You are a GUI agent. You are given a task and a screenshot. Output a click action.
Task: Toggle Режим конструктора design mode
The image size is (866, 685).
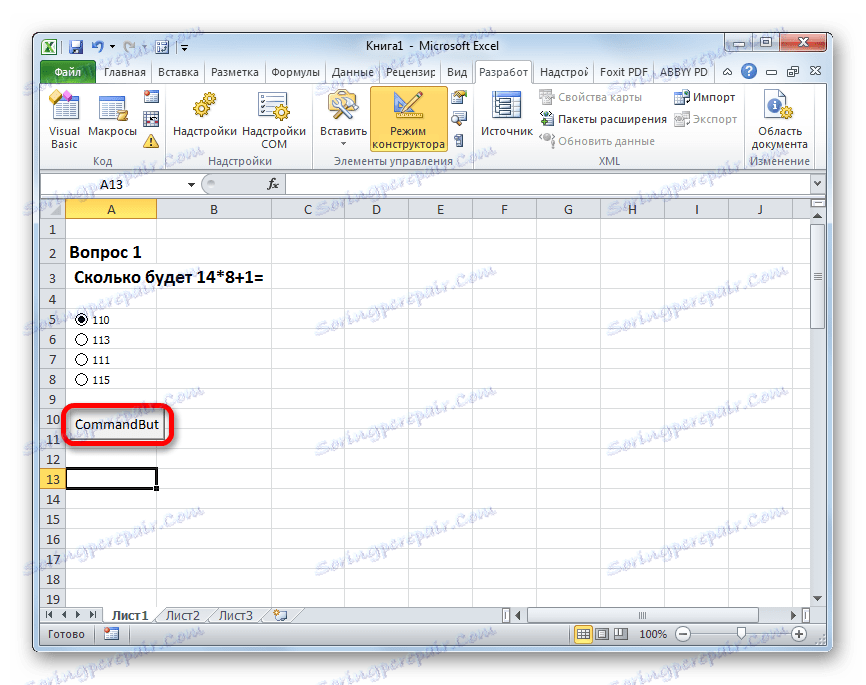[x=408, y=119]
